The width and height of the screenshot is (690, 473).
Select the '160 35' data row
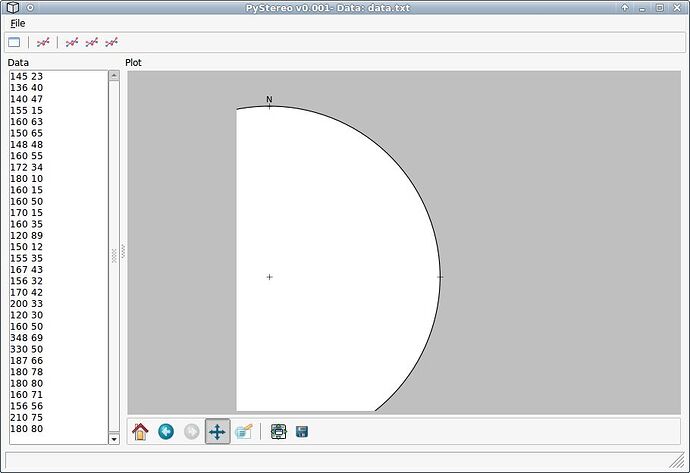59,224
